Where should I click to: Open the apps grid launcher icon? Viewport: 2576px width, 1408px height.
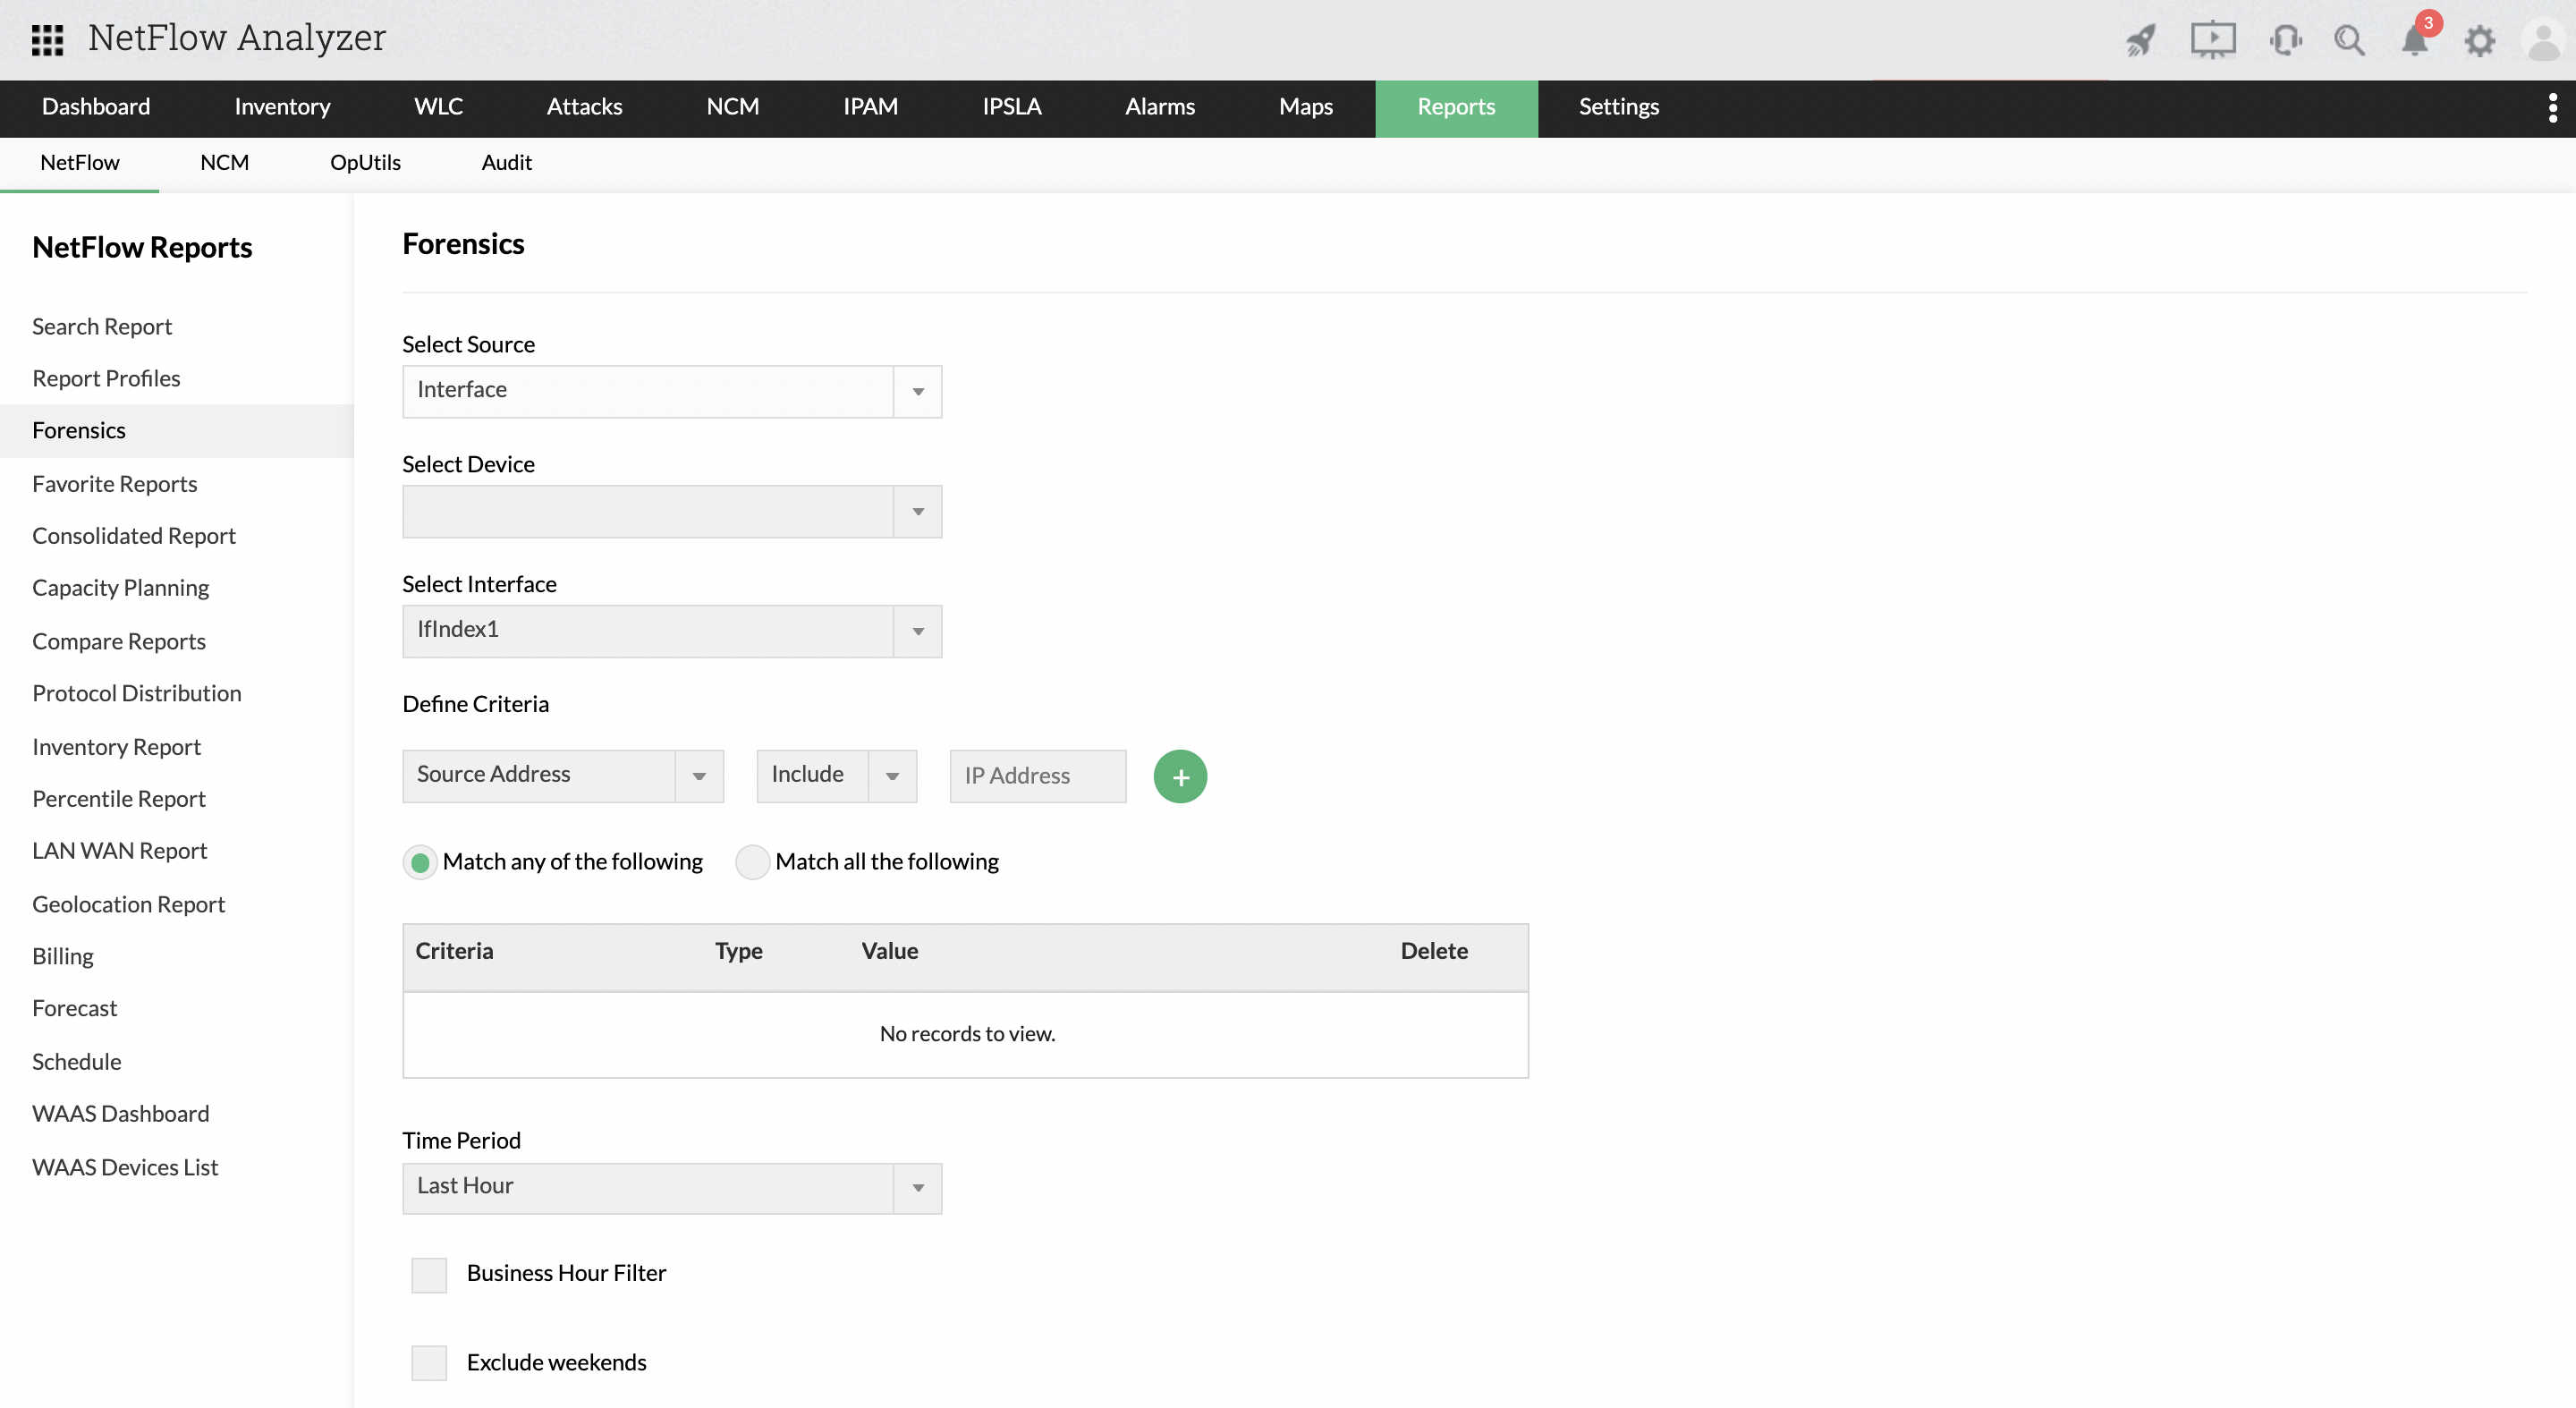point(47,39)
